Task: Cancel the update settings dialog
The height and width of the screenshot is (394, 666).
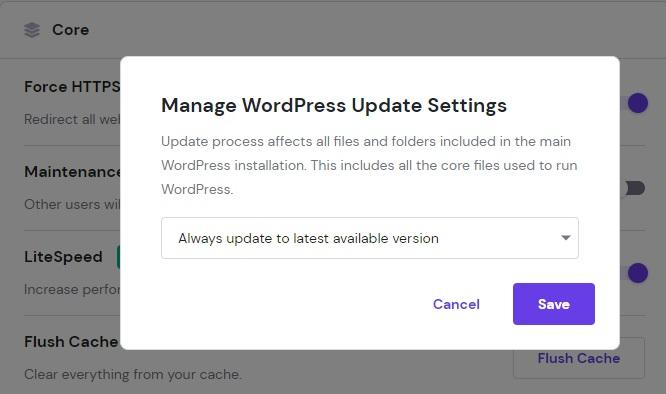Action: [456, 304]
